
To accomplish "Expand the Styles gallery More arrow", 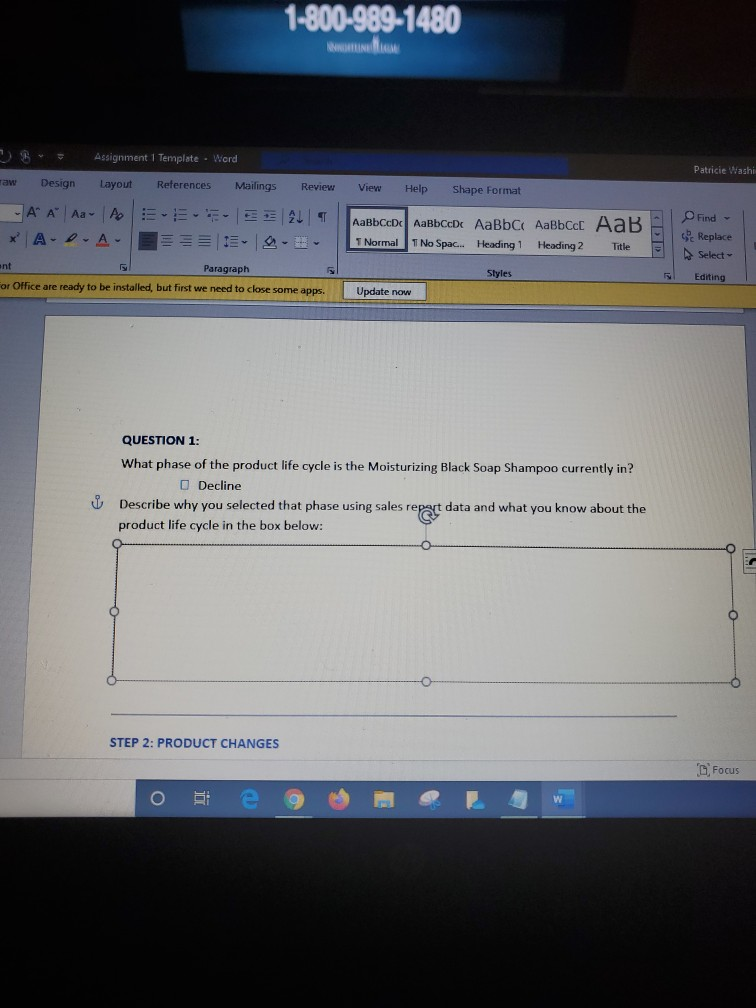I will (x=658, y=251).
